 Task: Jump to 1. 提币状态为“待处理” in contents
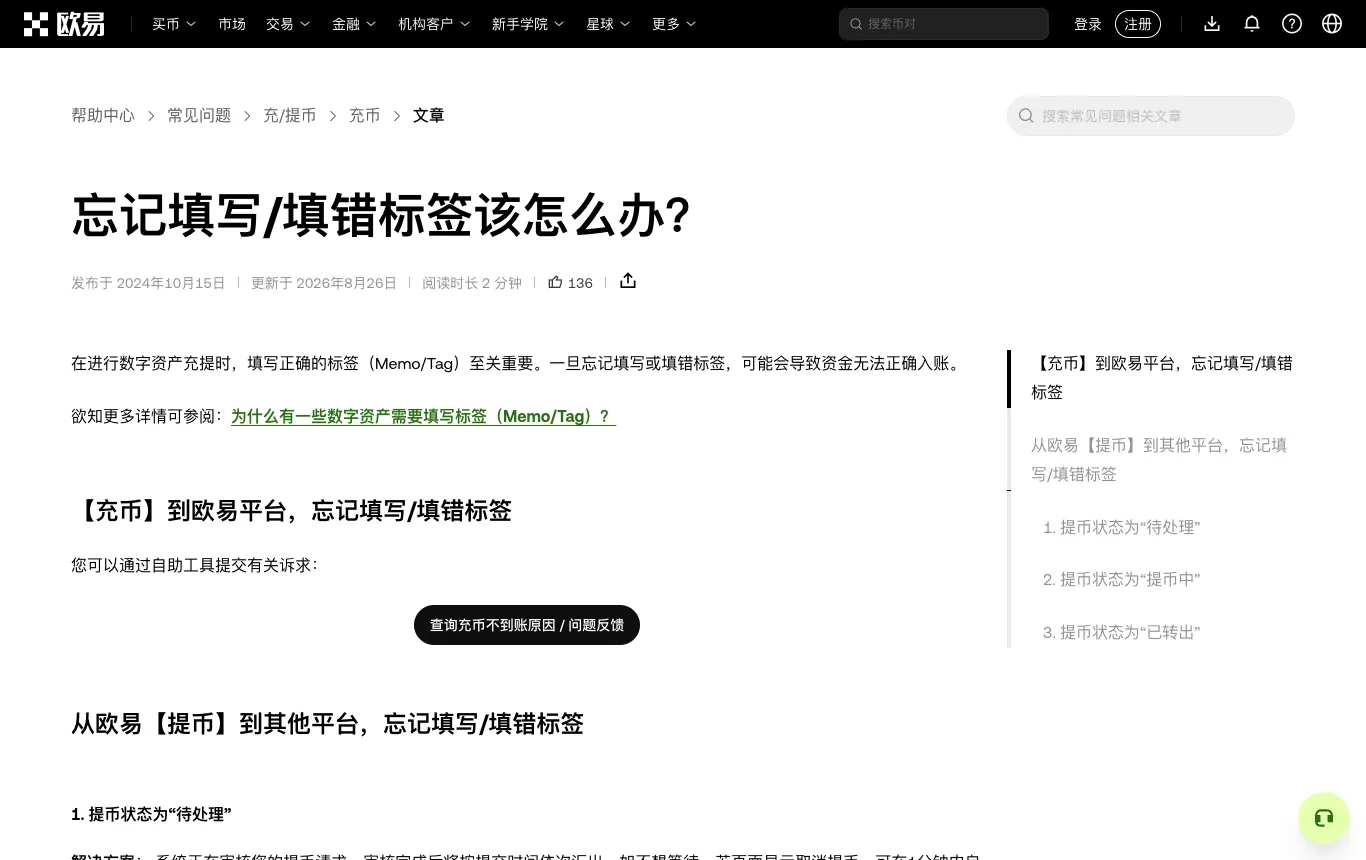tap(1121, 527)
